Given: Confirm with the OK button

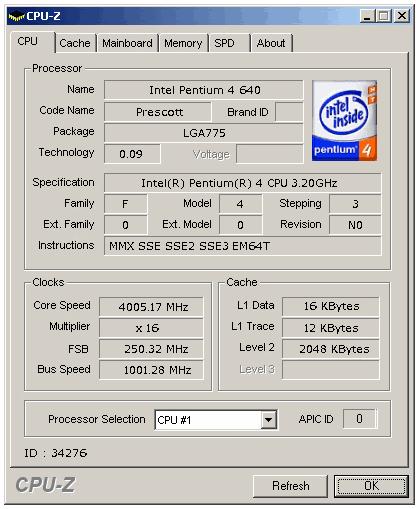Looking at the screenshot, I should (x=371, y=486).
